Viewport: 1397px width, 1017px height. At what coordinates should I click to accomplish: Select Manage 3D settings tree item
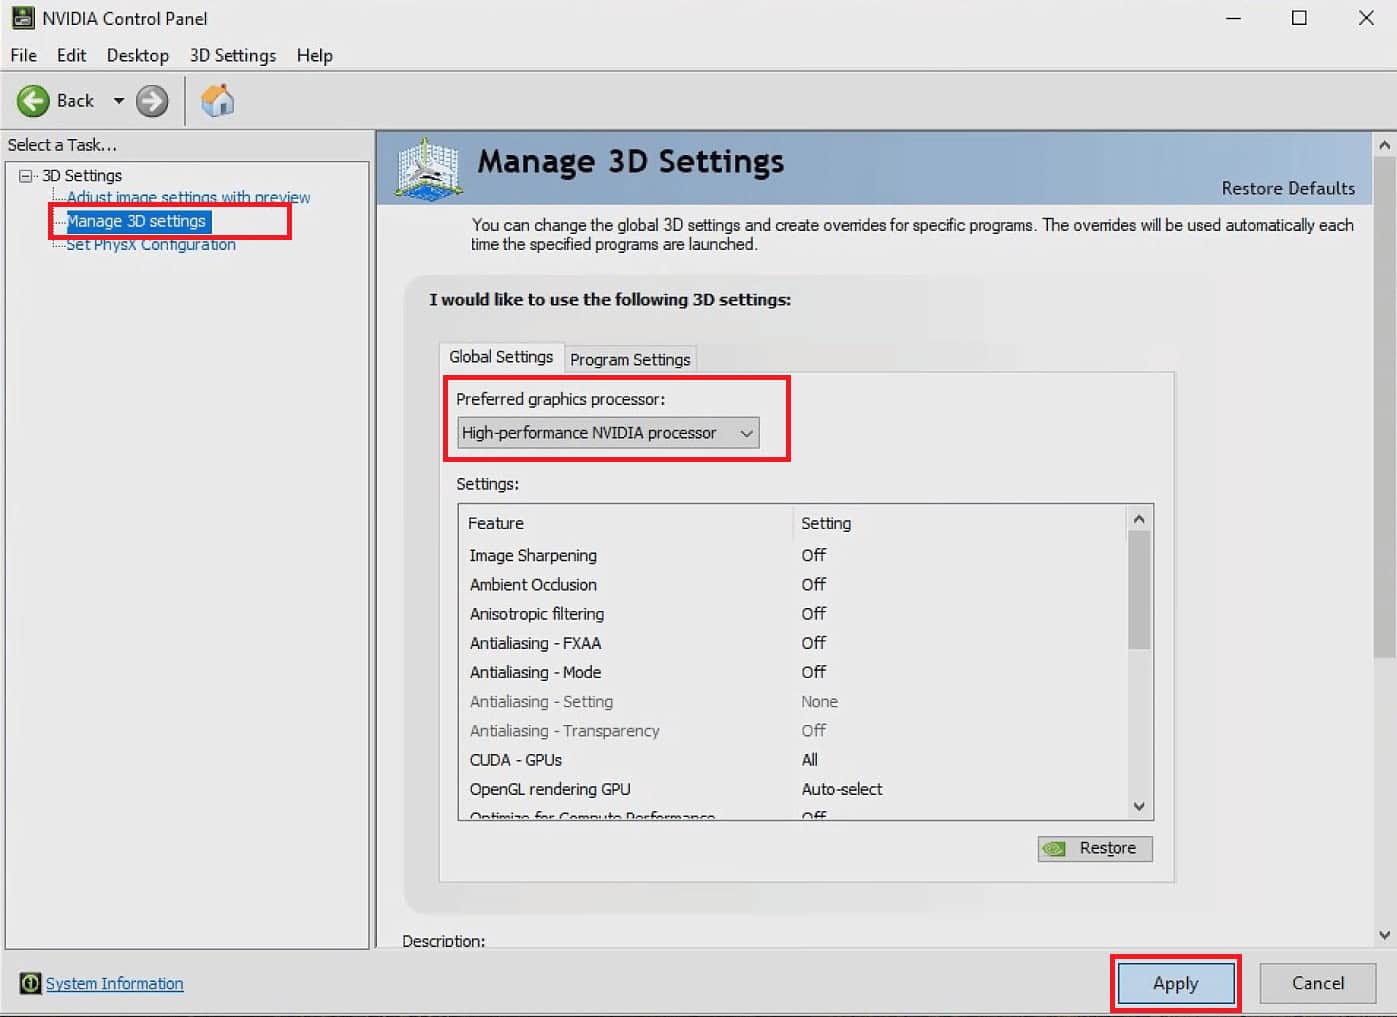136,221
